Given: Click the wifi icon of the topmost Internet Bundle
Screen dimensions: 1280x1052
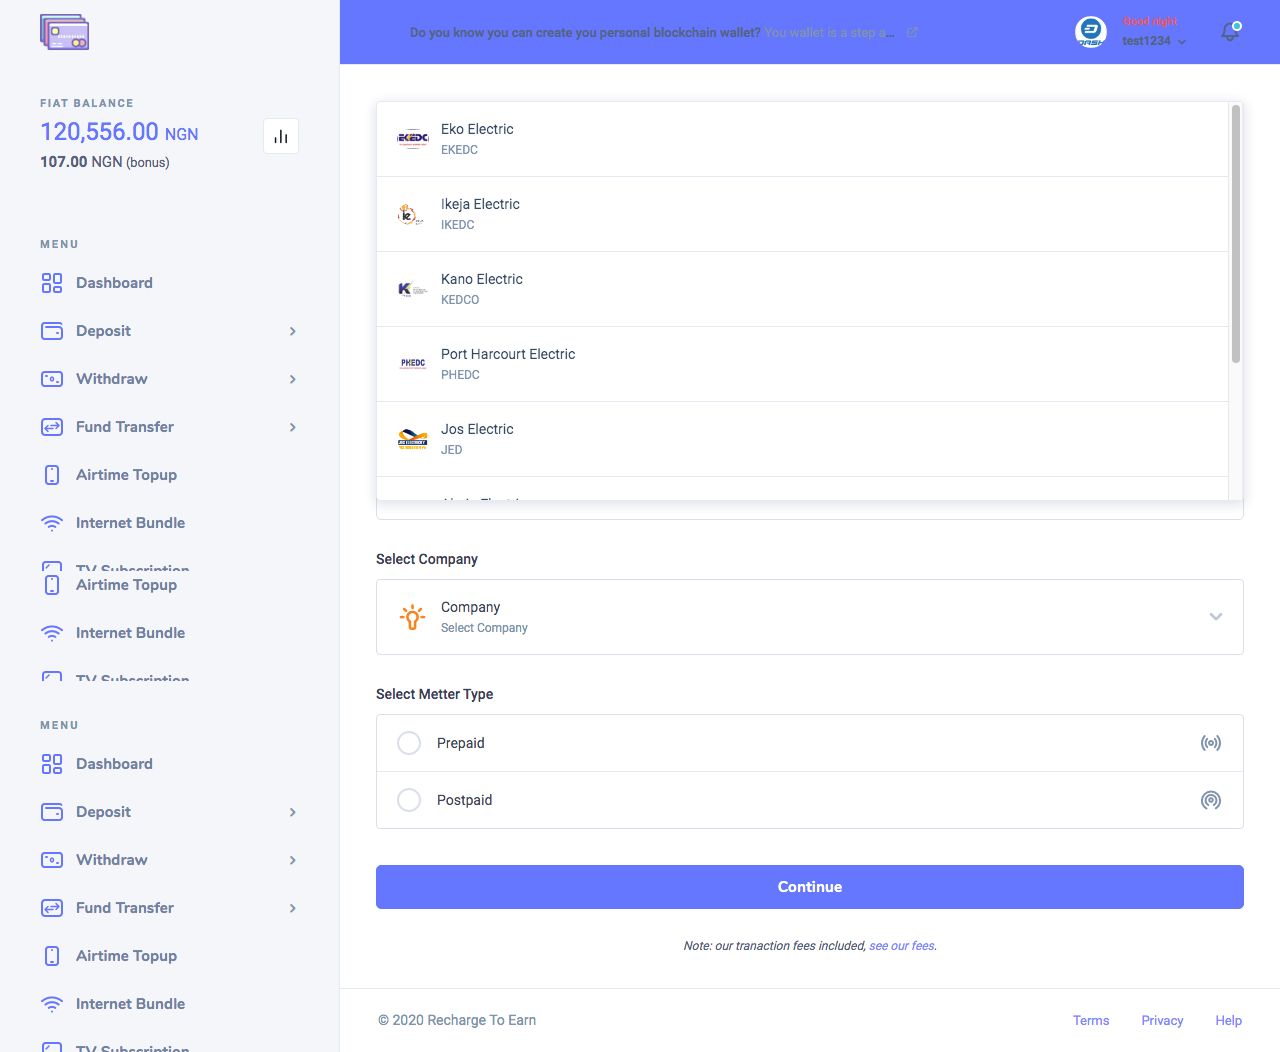Looking at the screenshot, I should point(52,523).
